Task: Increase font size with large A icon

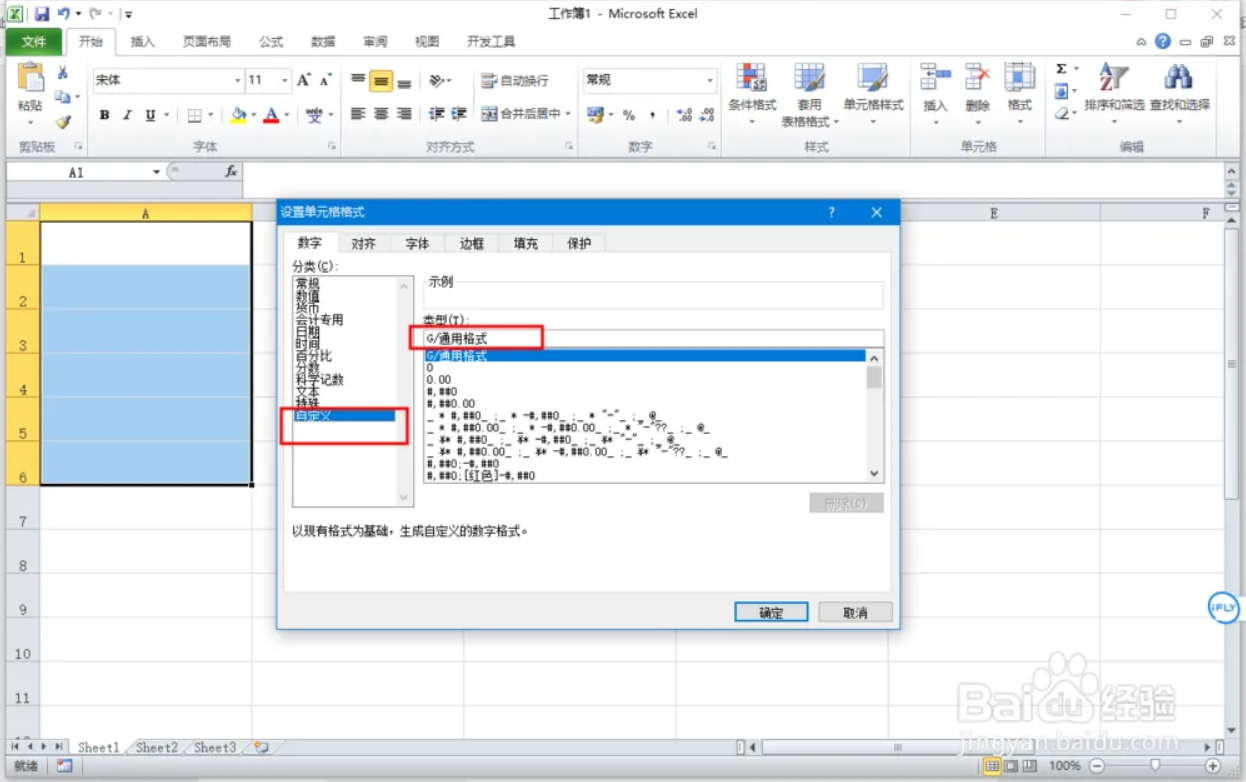Action: (x=304, y=80)
